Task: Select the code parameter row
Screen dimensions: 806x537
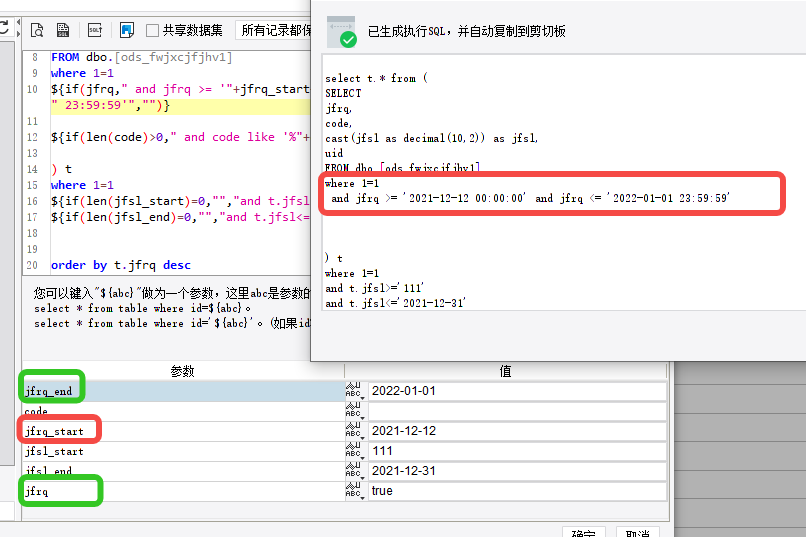Action: [x=184, y=411]
